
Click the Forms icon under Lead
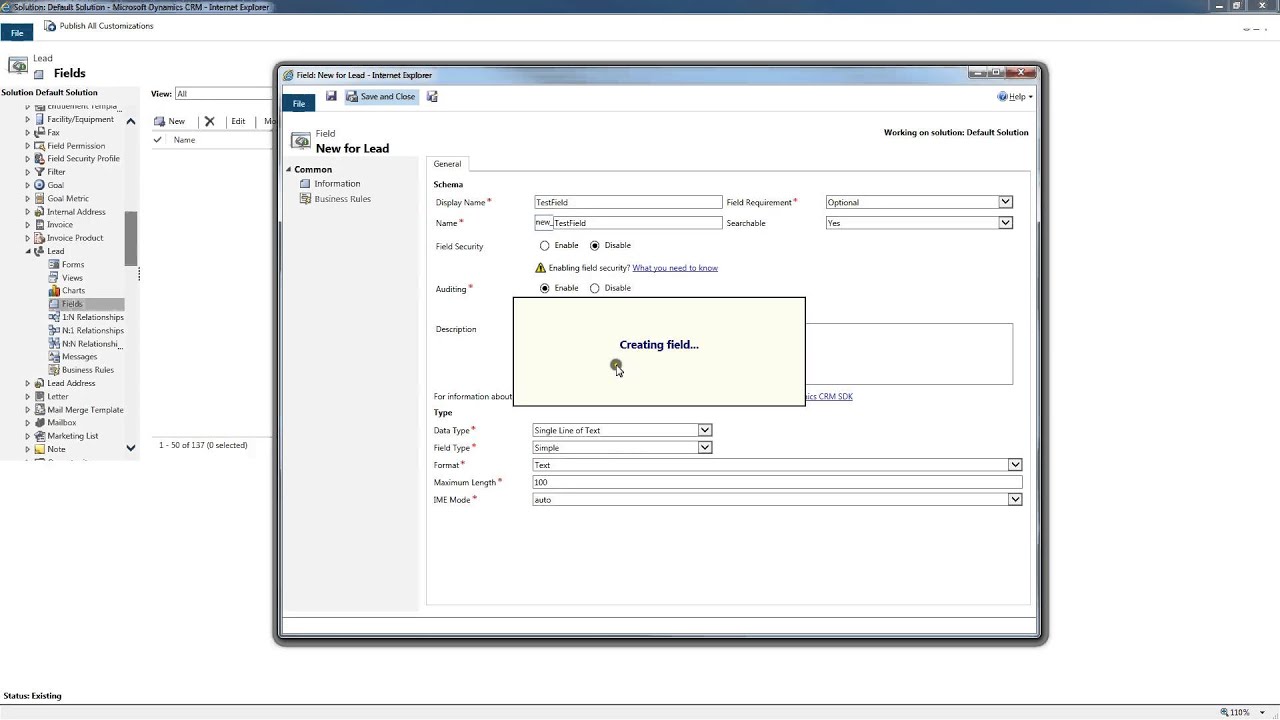click(x=54, y=264)
